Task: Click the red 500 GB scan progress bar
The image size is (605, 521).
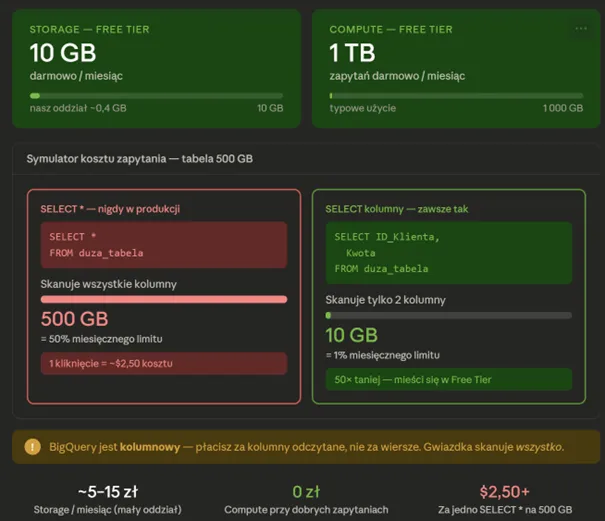Action: [x=164, y=299]
